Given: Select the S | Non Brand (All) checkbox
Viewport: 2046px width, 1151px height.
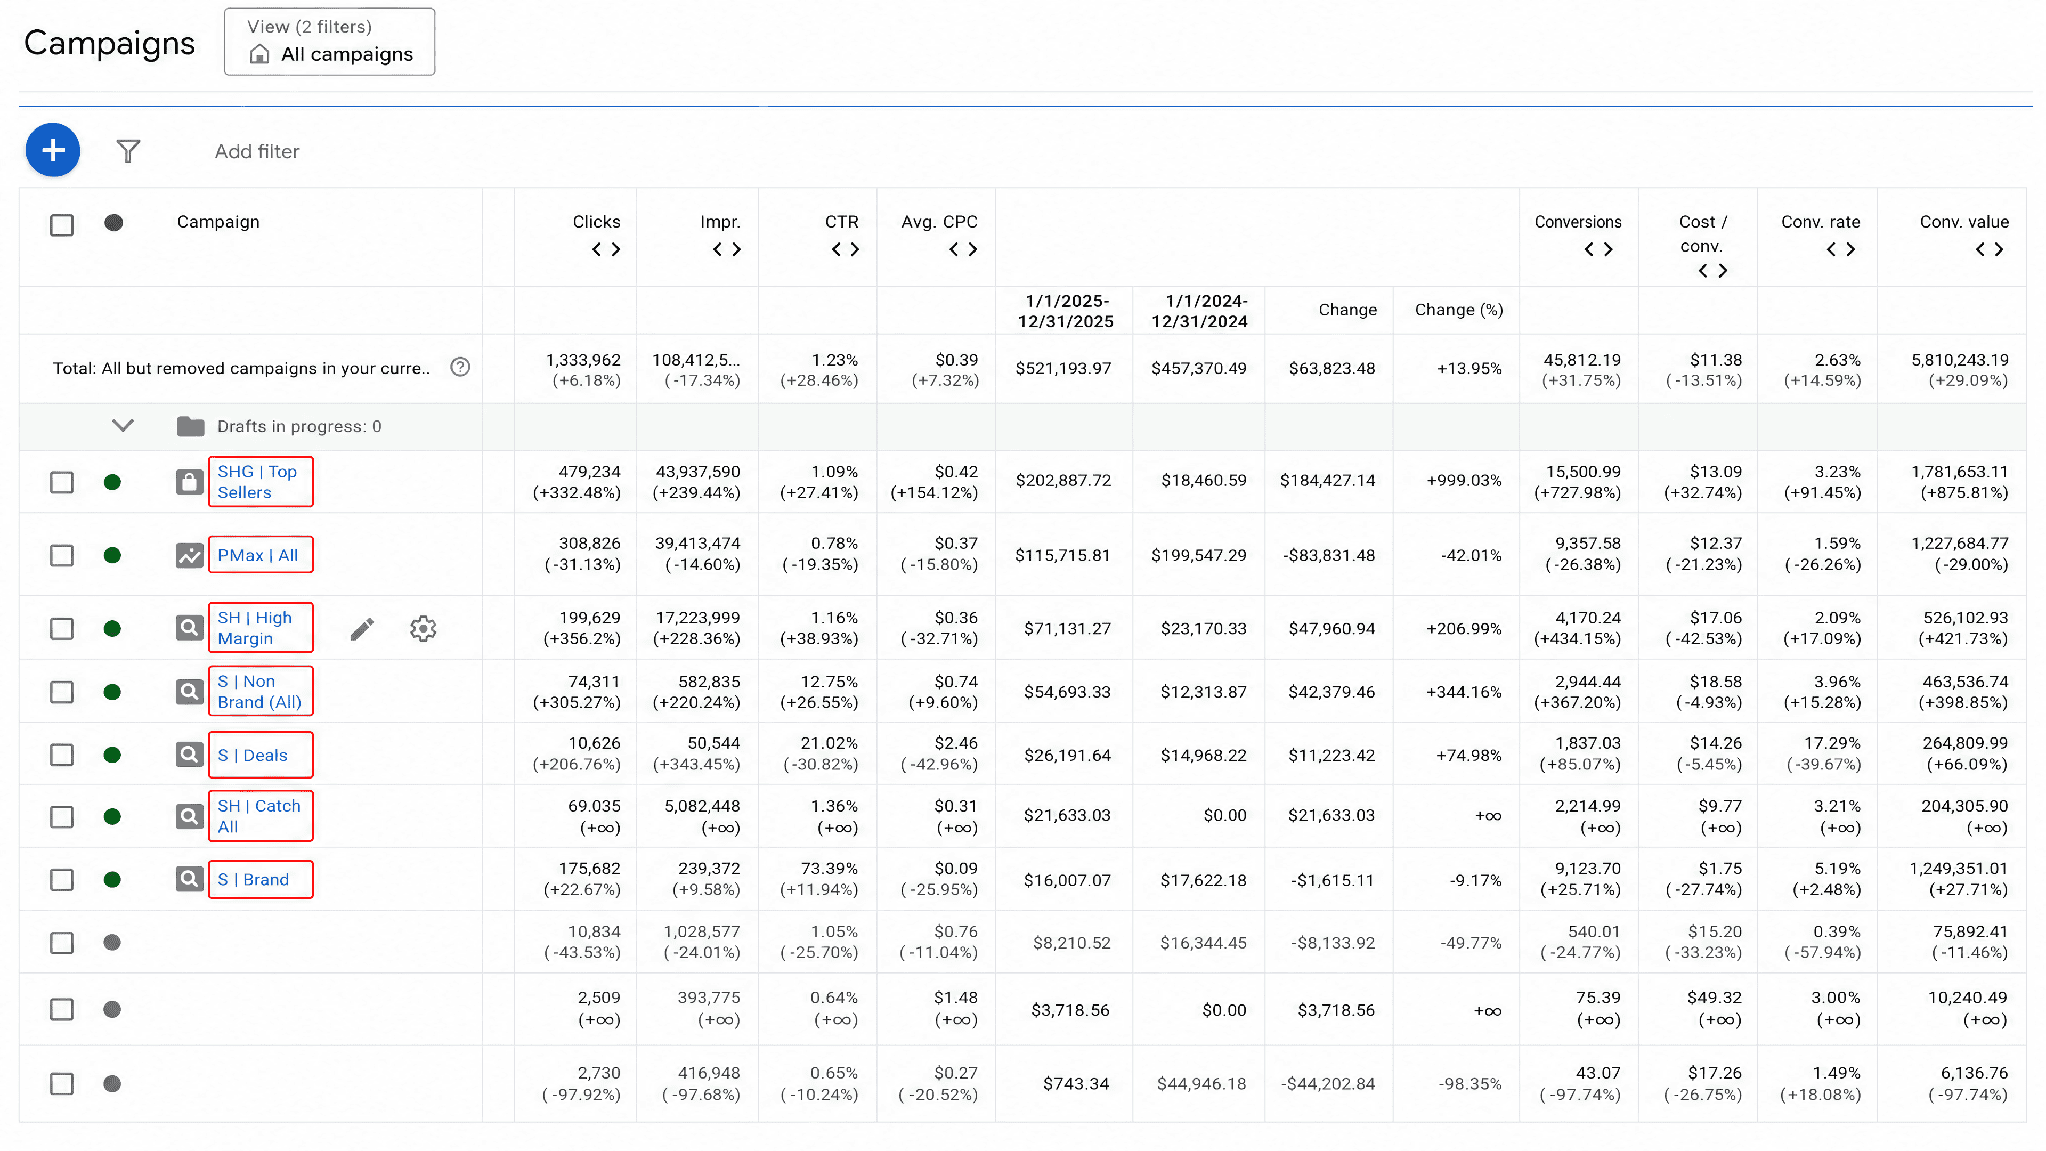Looking at the screenshot, I should [x=62, y=692].
